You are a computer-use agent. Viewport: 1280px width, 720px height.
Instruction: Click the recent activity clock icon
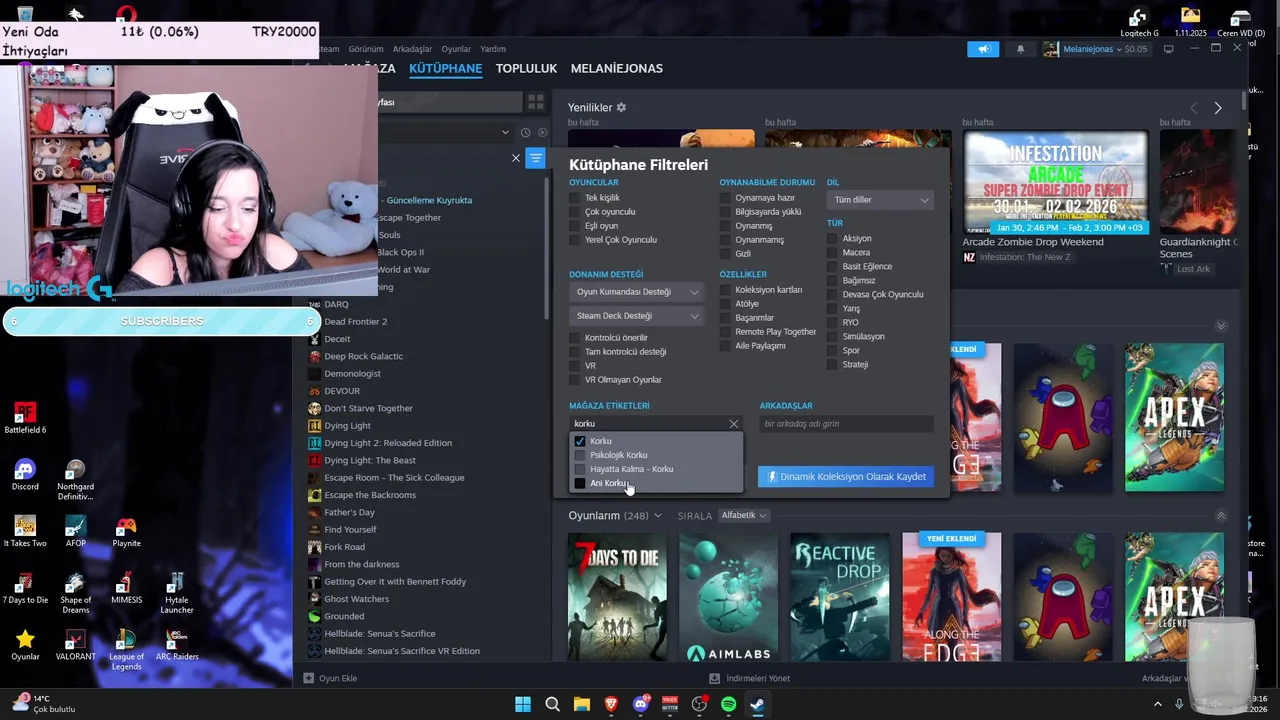coord(526,132)
